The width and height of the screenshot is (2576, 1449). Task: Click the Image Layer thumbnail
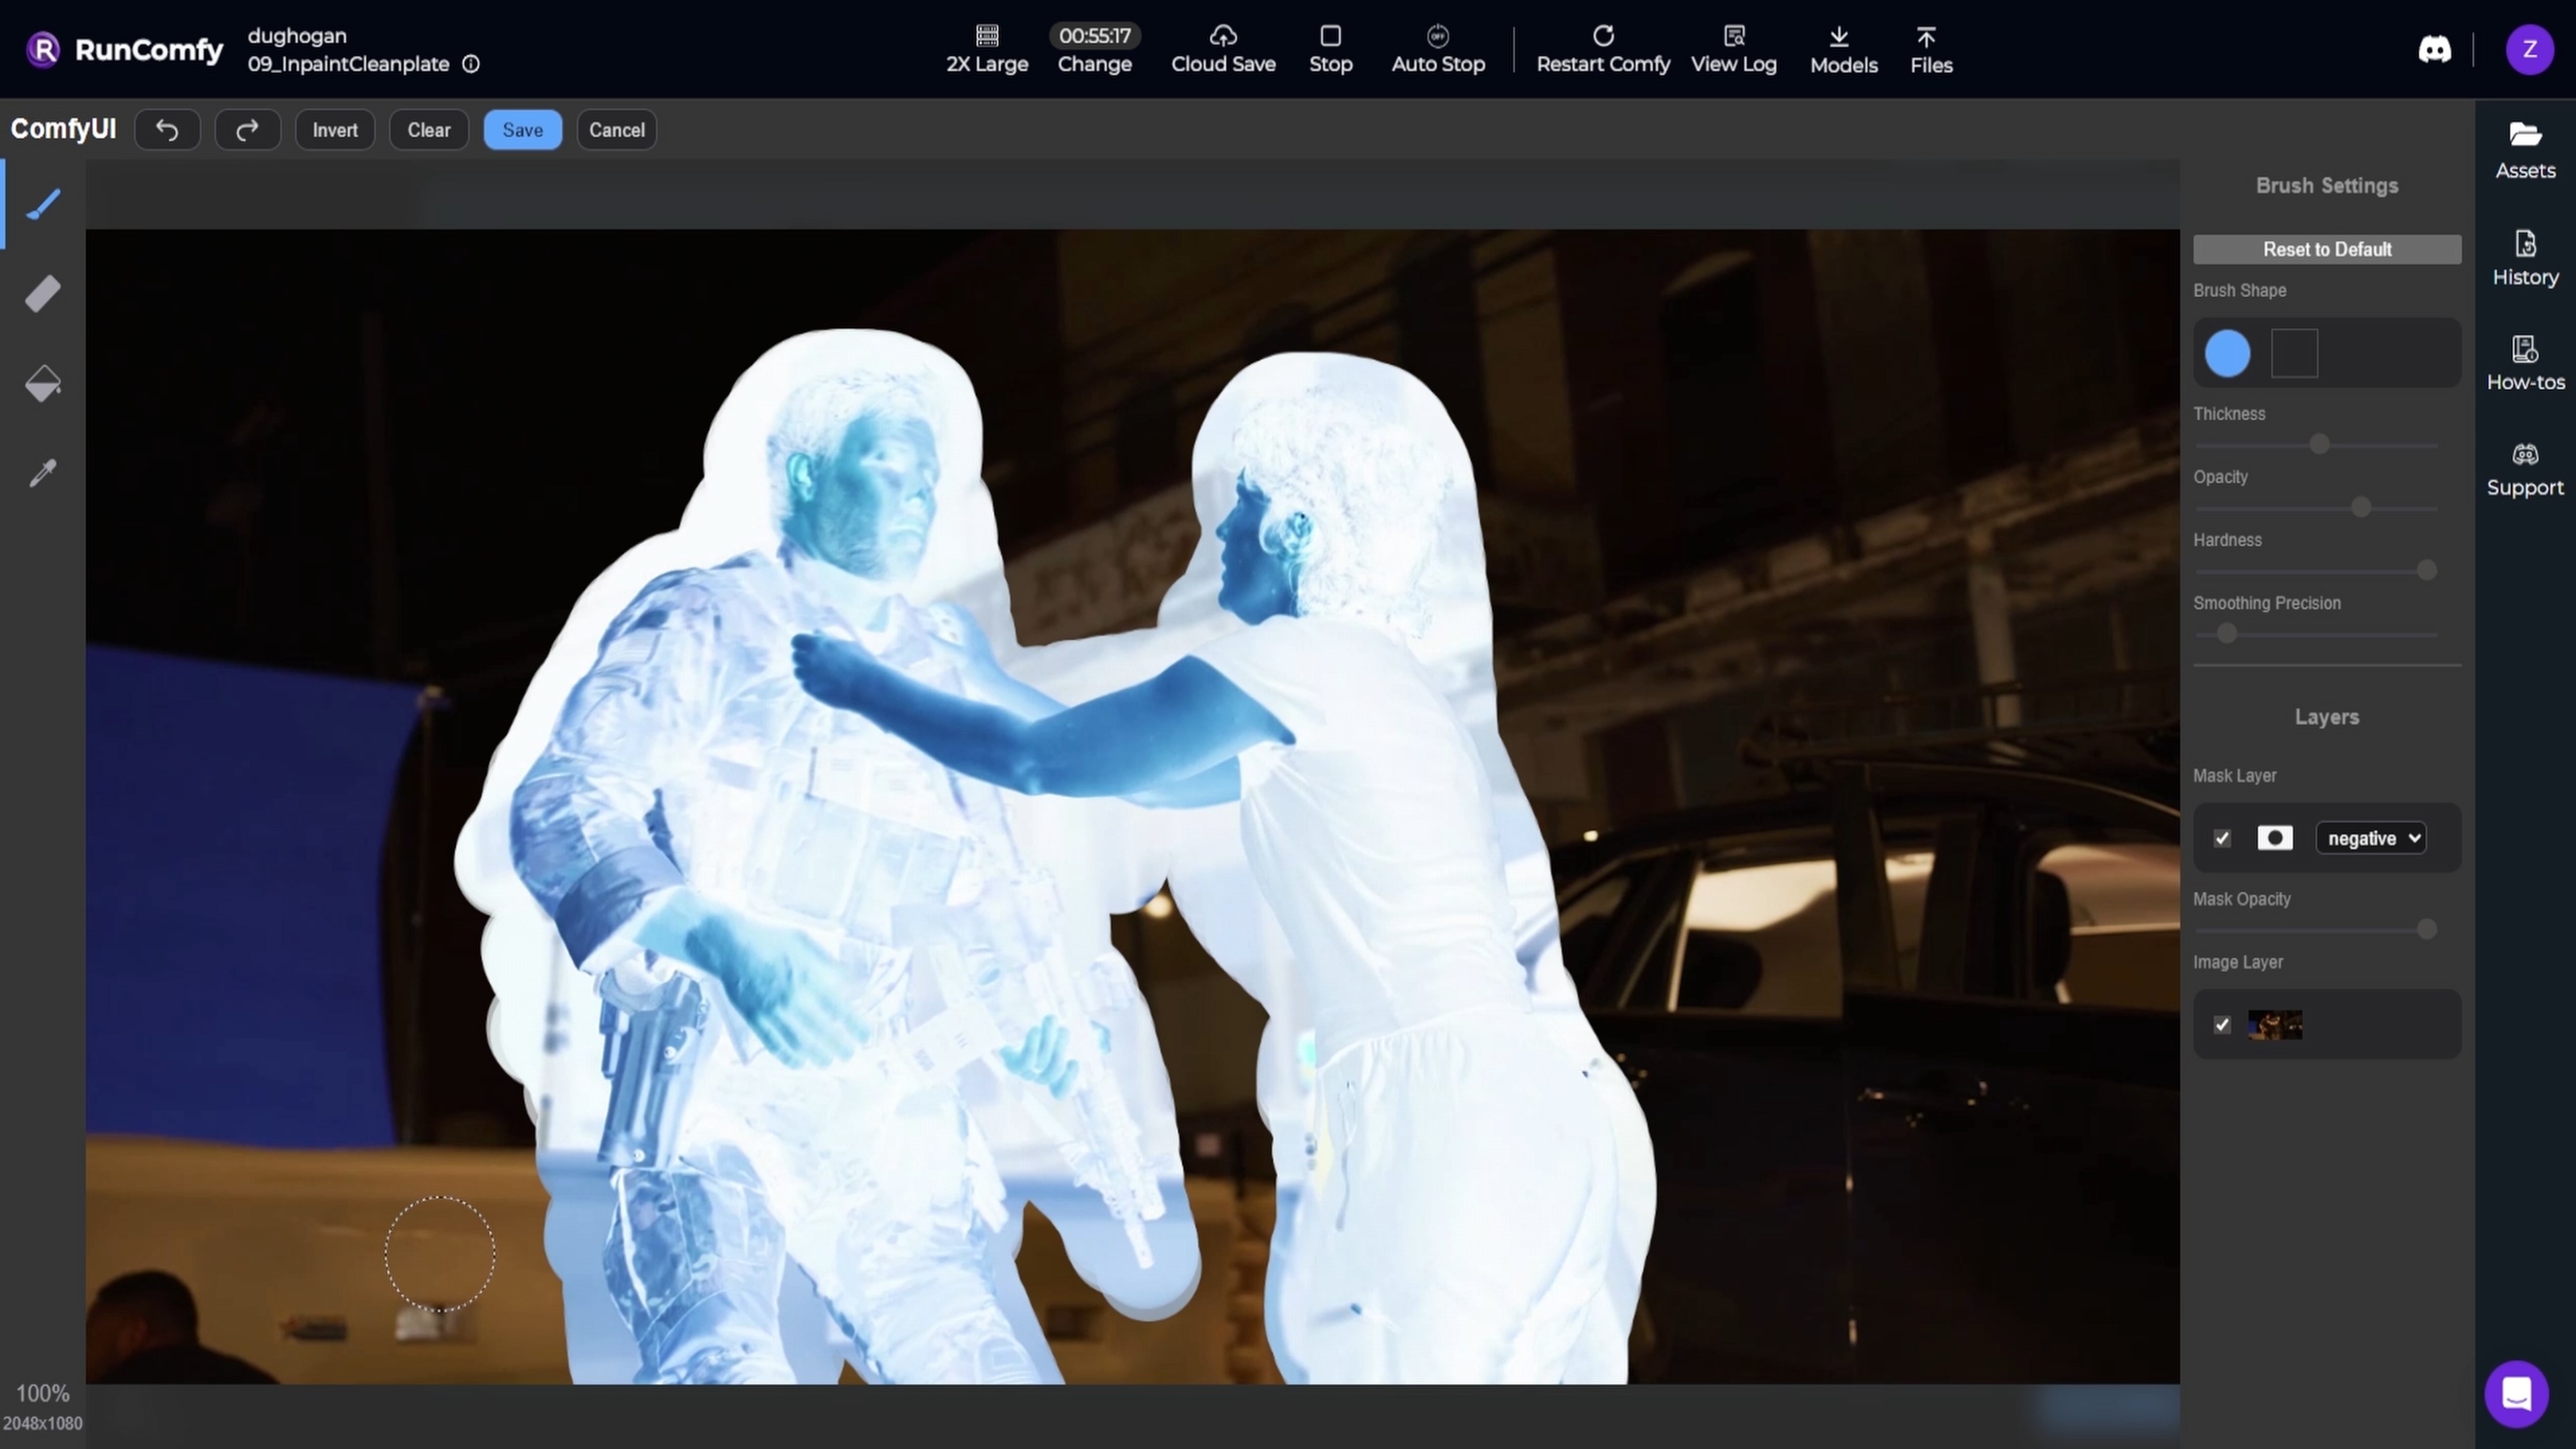tap(2275, 1025)
